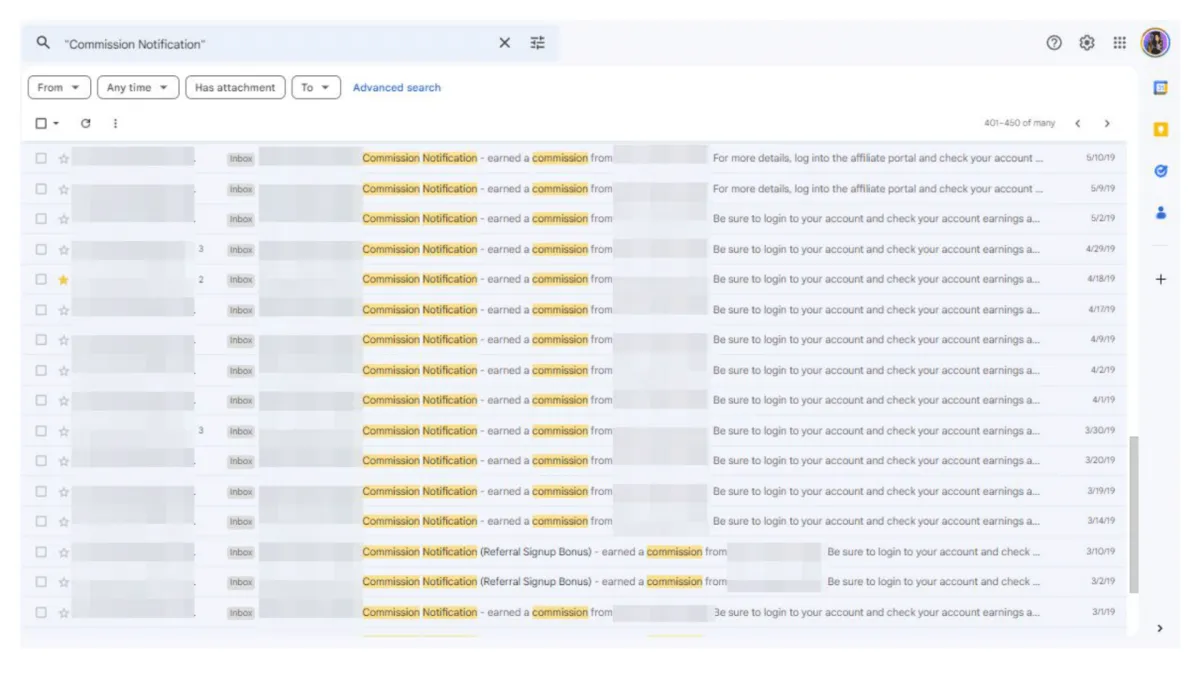The width and height of the screenshot is (1200, 675).
Task: Click the vertical scrollbar thumb
Action: coord(1133,514)
